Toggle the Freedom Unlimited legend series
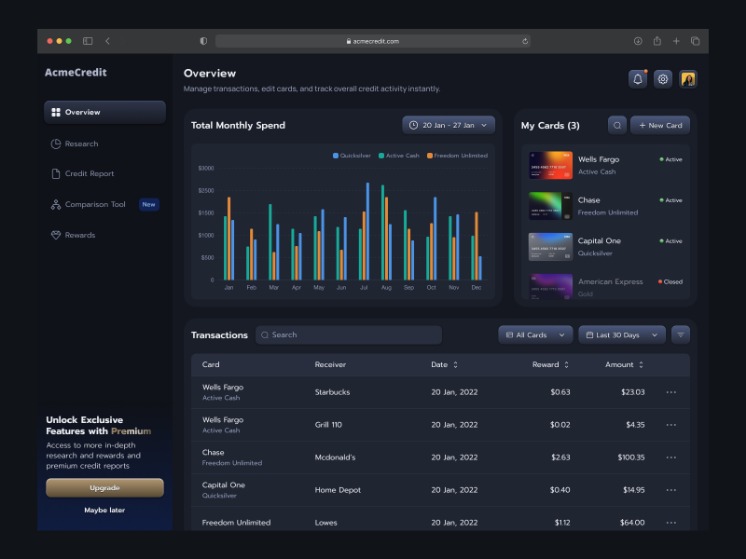The height and width of the screenshot is (559, 746). coord(457,156)
